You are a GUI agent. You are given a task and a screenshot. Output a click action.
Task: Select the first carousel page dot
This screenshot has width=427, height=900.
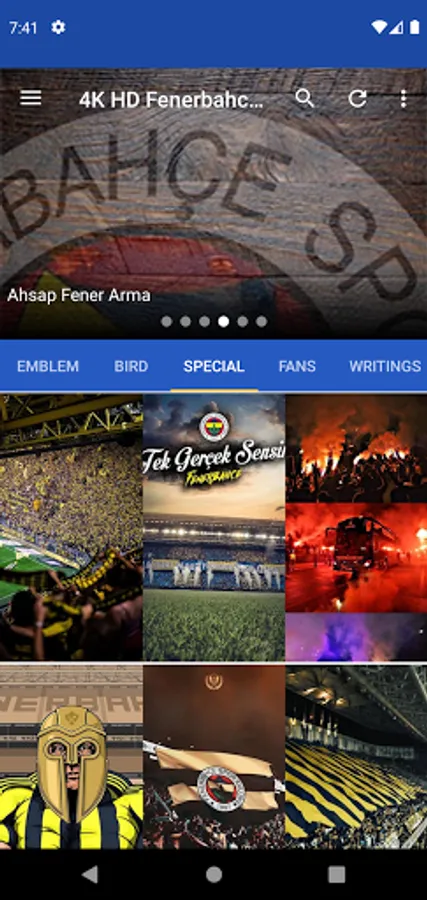(x=166, y=321)
